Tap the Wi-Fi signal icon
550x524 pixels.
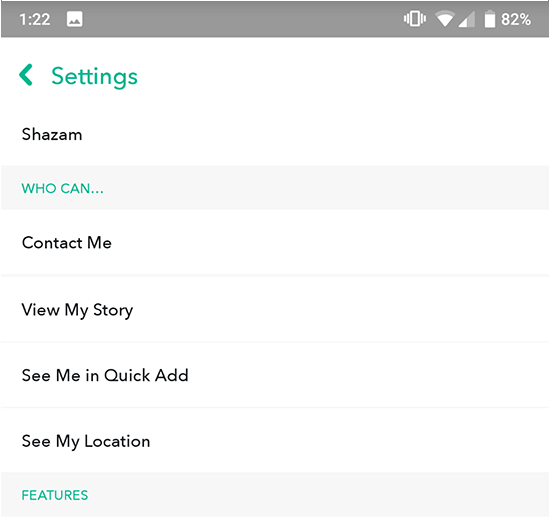coord(445,19)
